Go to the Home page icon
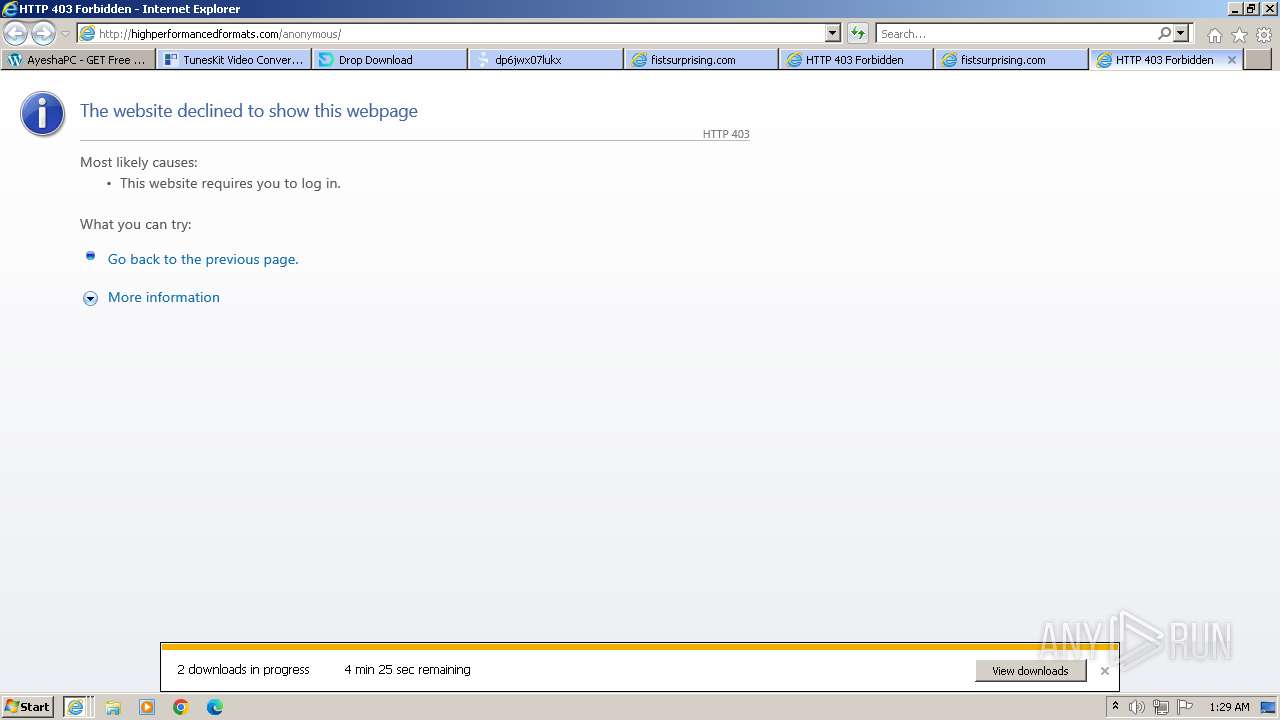 point(1214,35)
